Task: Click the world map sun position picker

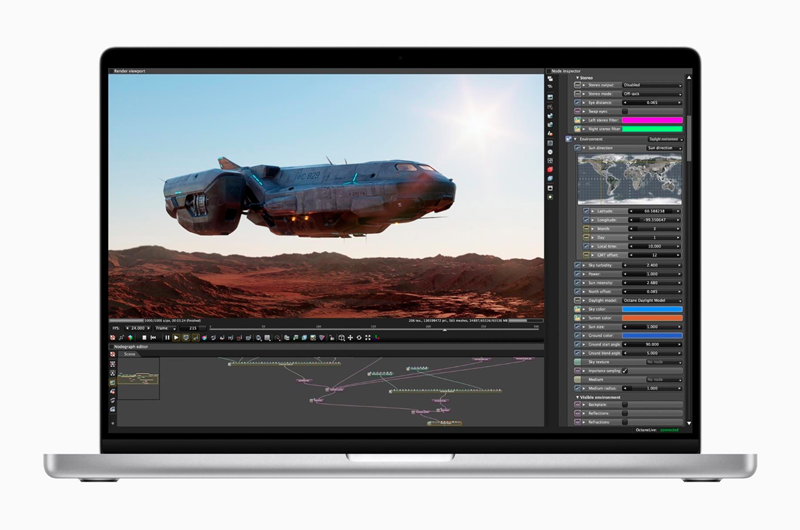Action: [x=630, y=180]
